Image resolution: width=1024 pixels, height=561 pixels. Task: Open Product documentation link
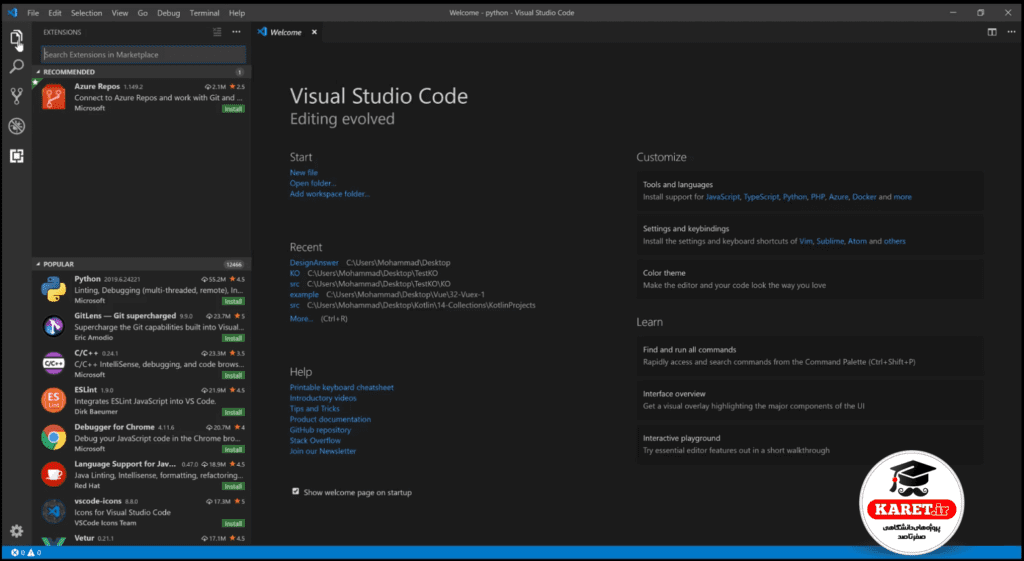click(330, 419)
